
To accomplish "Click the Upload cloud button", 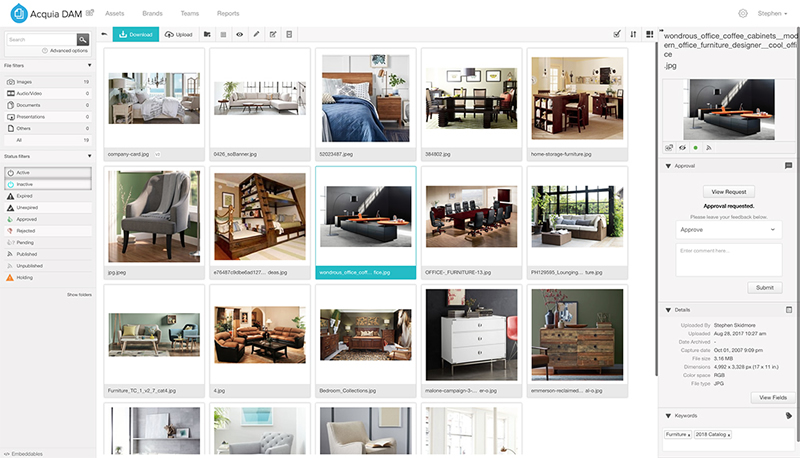I will (179, 34).
